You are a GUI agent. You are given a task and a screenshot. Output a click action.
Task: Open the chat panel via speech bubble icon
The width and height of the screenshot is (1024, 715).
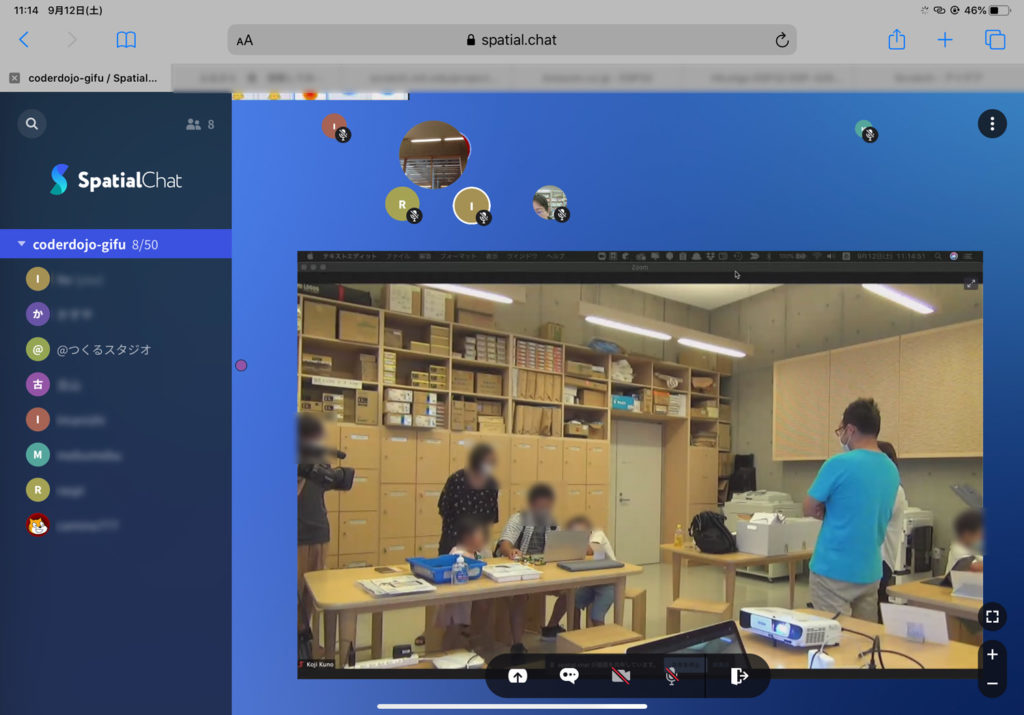tap(568, 676)
